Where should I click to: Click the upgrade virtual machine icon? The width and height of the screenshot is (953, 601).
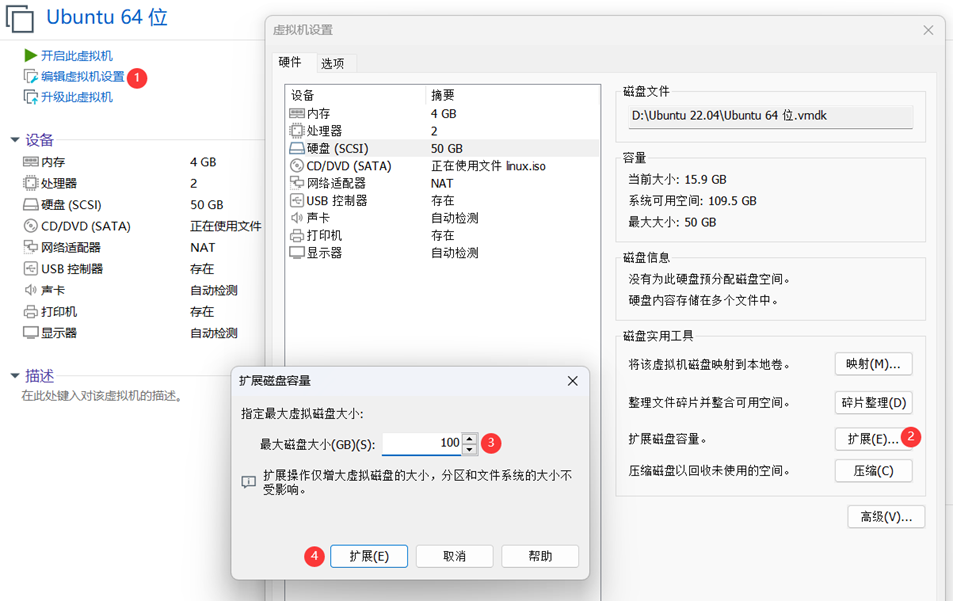pos(30,97)
